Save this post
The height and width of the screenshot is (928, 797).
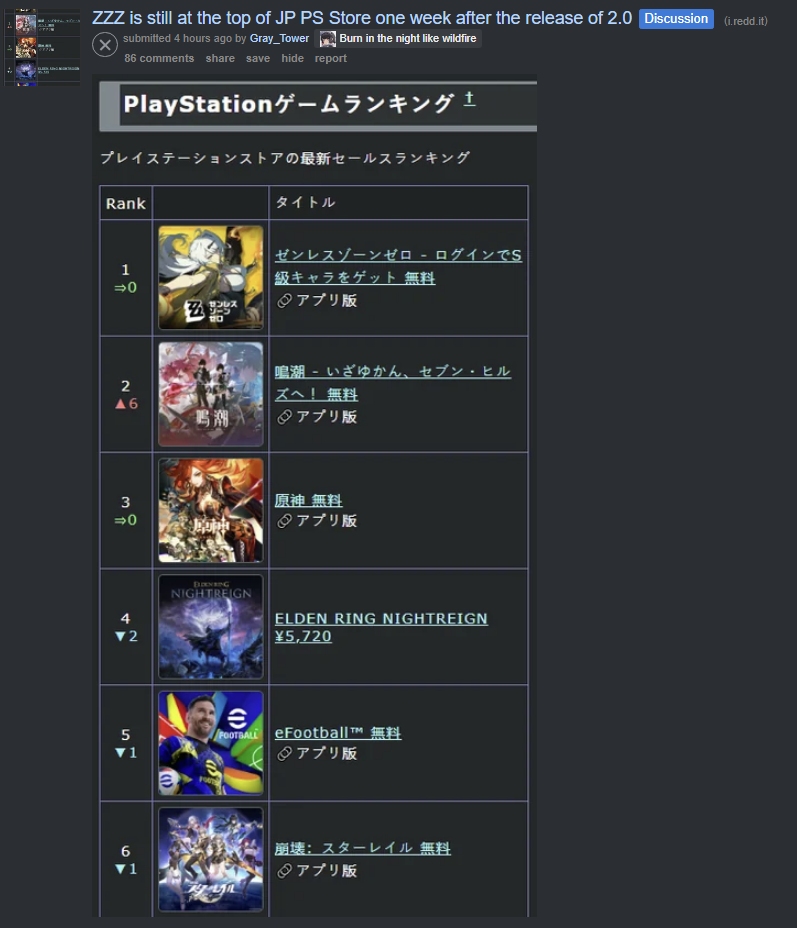tap(258, 59)
